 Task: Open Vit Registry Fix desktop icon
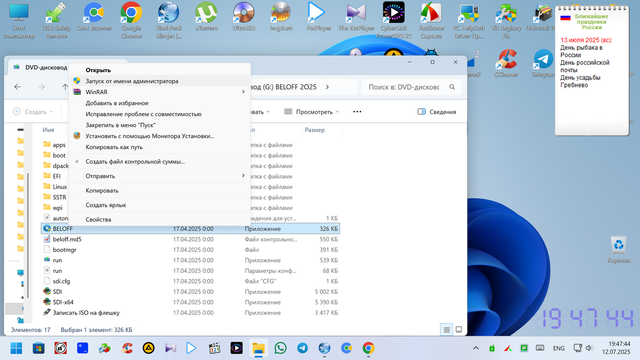pyautogui.click(x=506, y=20)
